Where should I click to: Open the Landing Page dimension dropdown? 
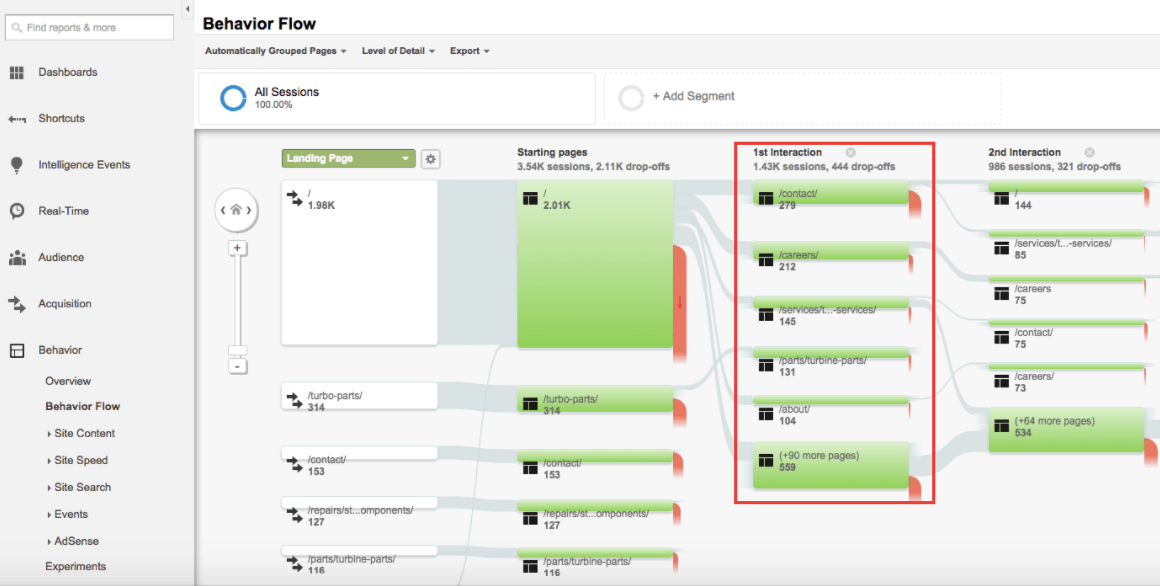(347, 159)
